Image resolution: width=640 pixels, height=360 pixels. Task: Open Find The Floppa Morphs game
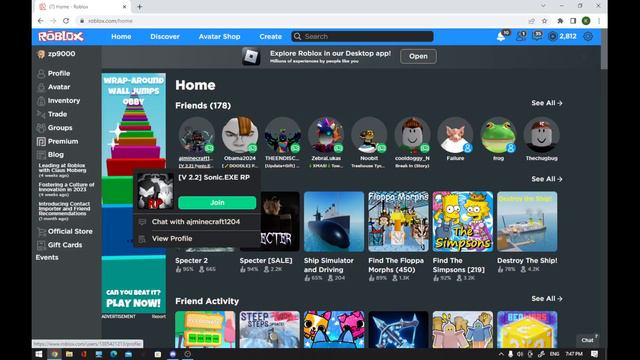click(398, 222)
